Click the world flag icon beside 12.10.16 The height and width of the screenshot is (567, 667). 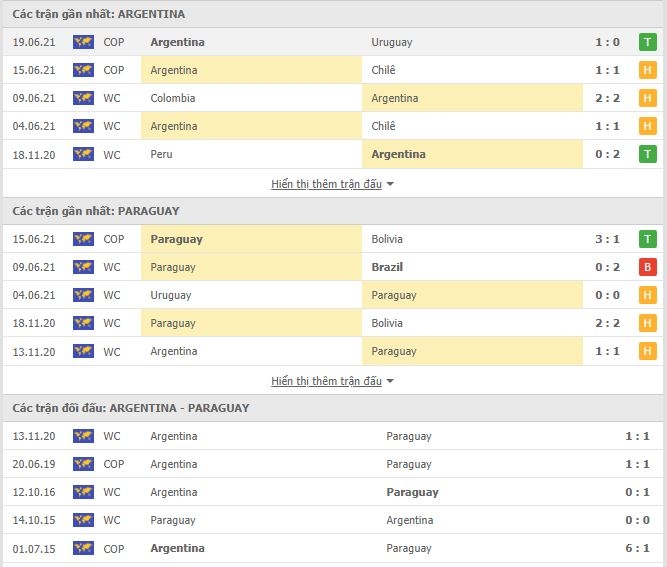pos(83,492)
